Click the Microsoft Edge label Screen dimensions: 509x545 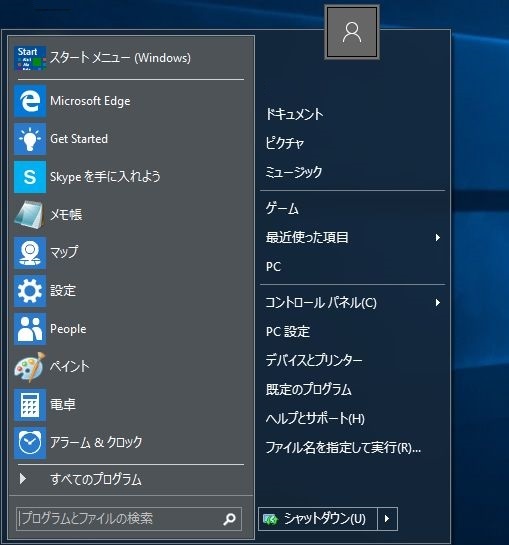[x=90, y=101]
